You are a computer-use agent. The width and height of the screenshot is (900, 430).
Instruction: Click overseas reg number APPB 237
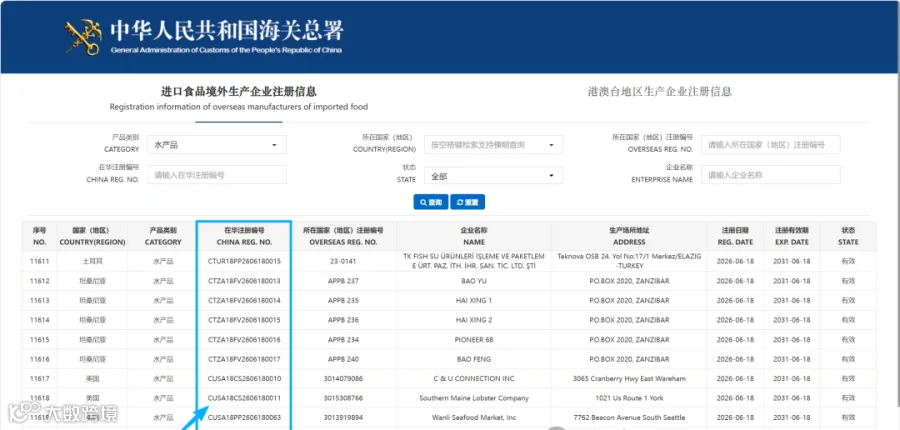pyautogui.click(x=343, y=281)
